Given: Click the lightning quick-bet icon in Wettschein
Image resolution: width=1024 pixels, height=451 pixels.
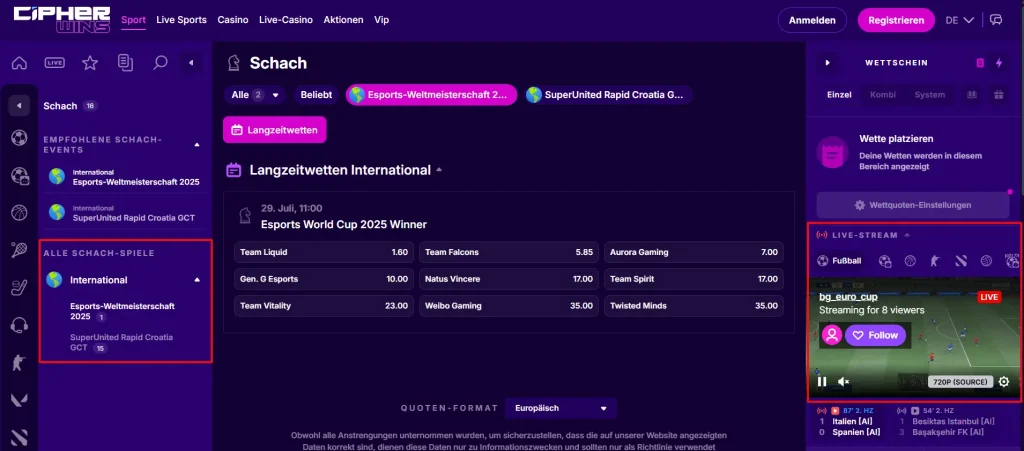Looking at the screenshot, I should coord(999,63).
